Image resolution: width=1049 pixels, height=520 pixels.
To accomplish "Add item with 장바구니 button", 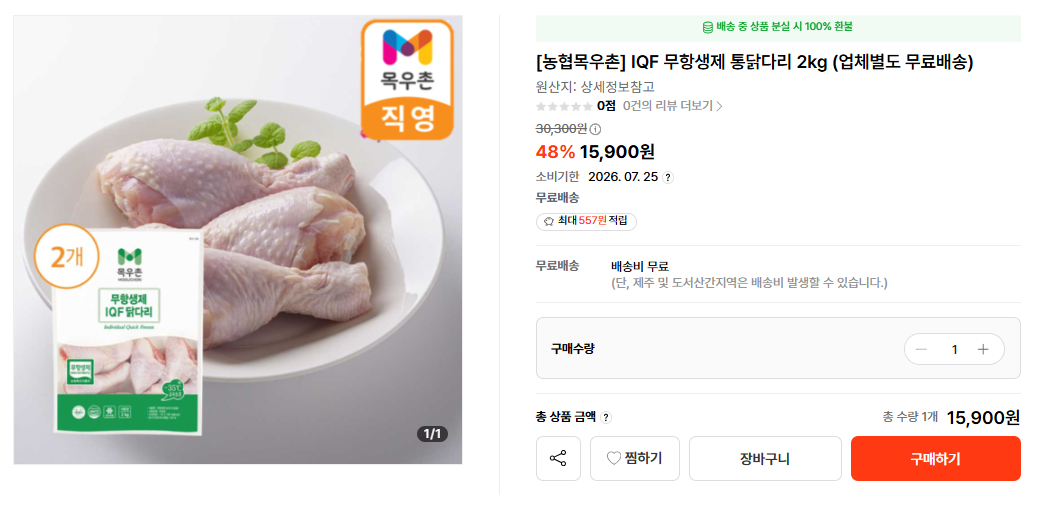I will (x=765, y=458).
